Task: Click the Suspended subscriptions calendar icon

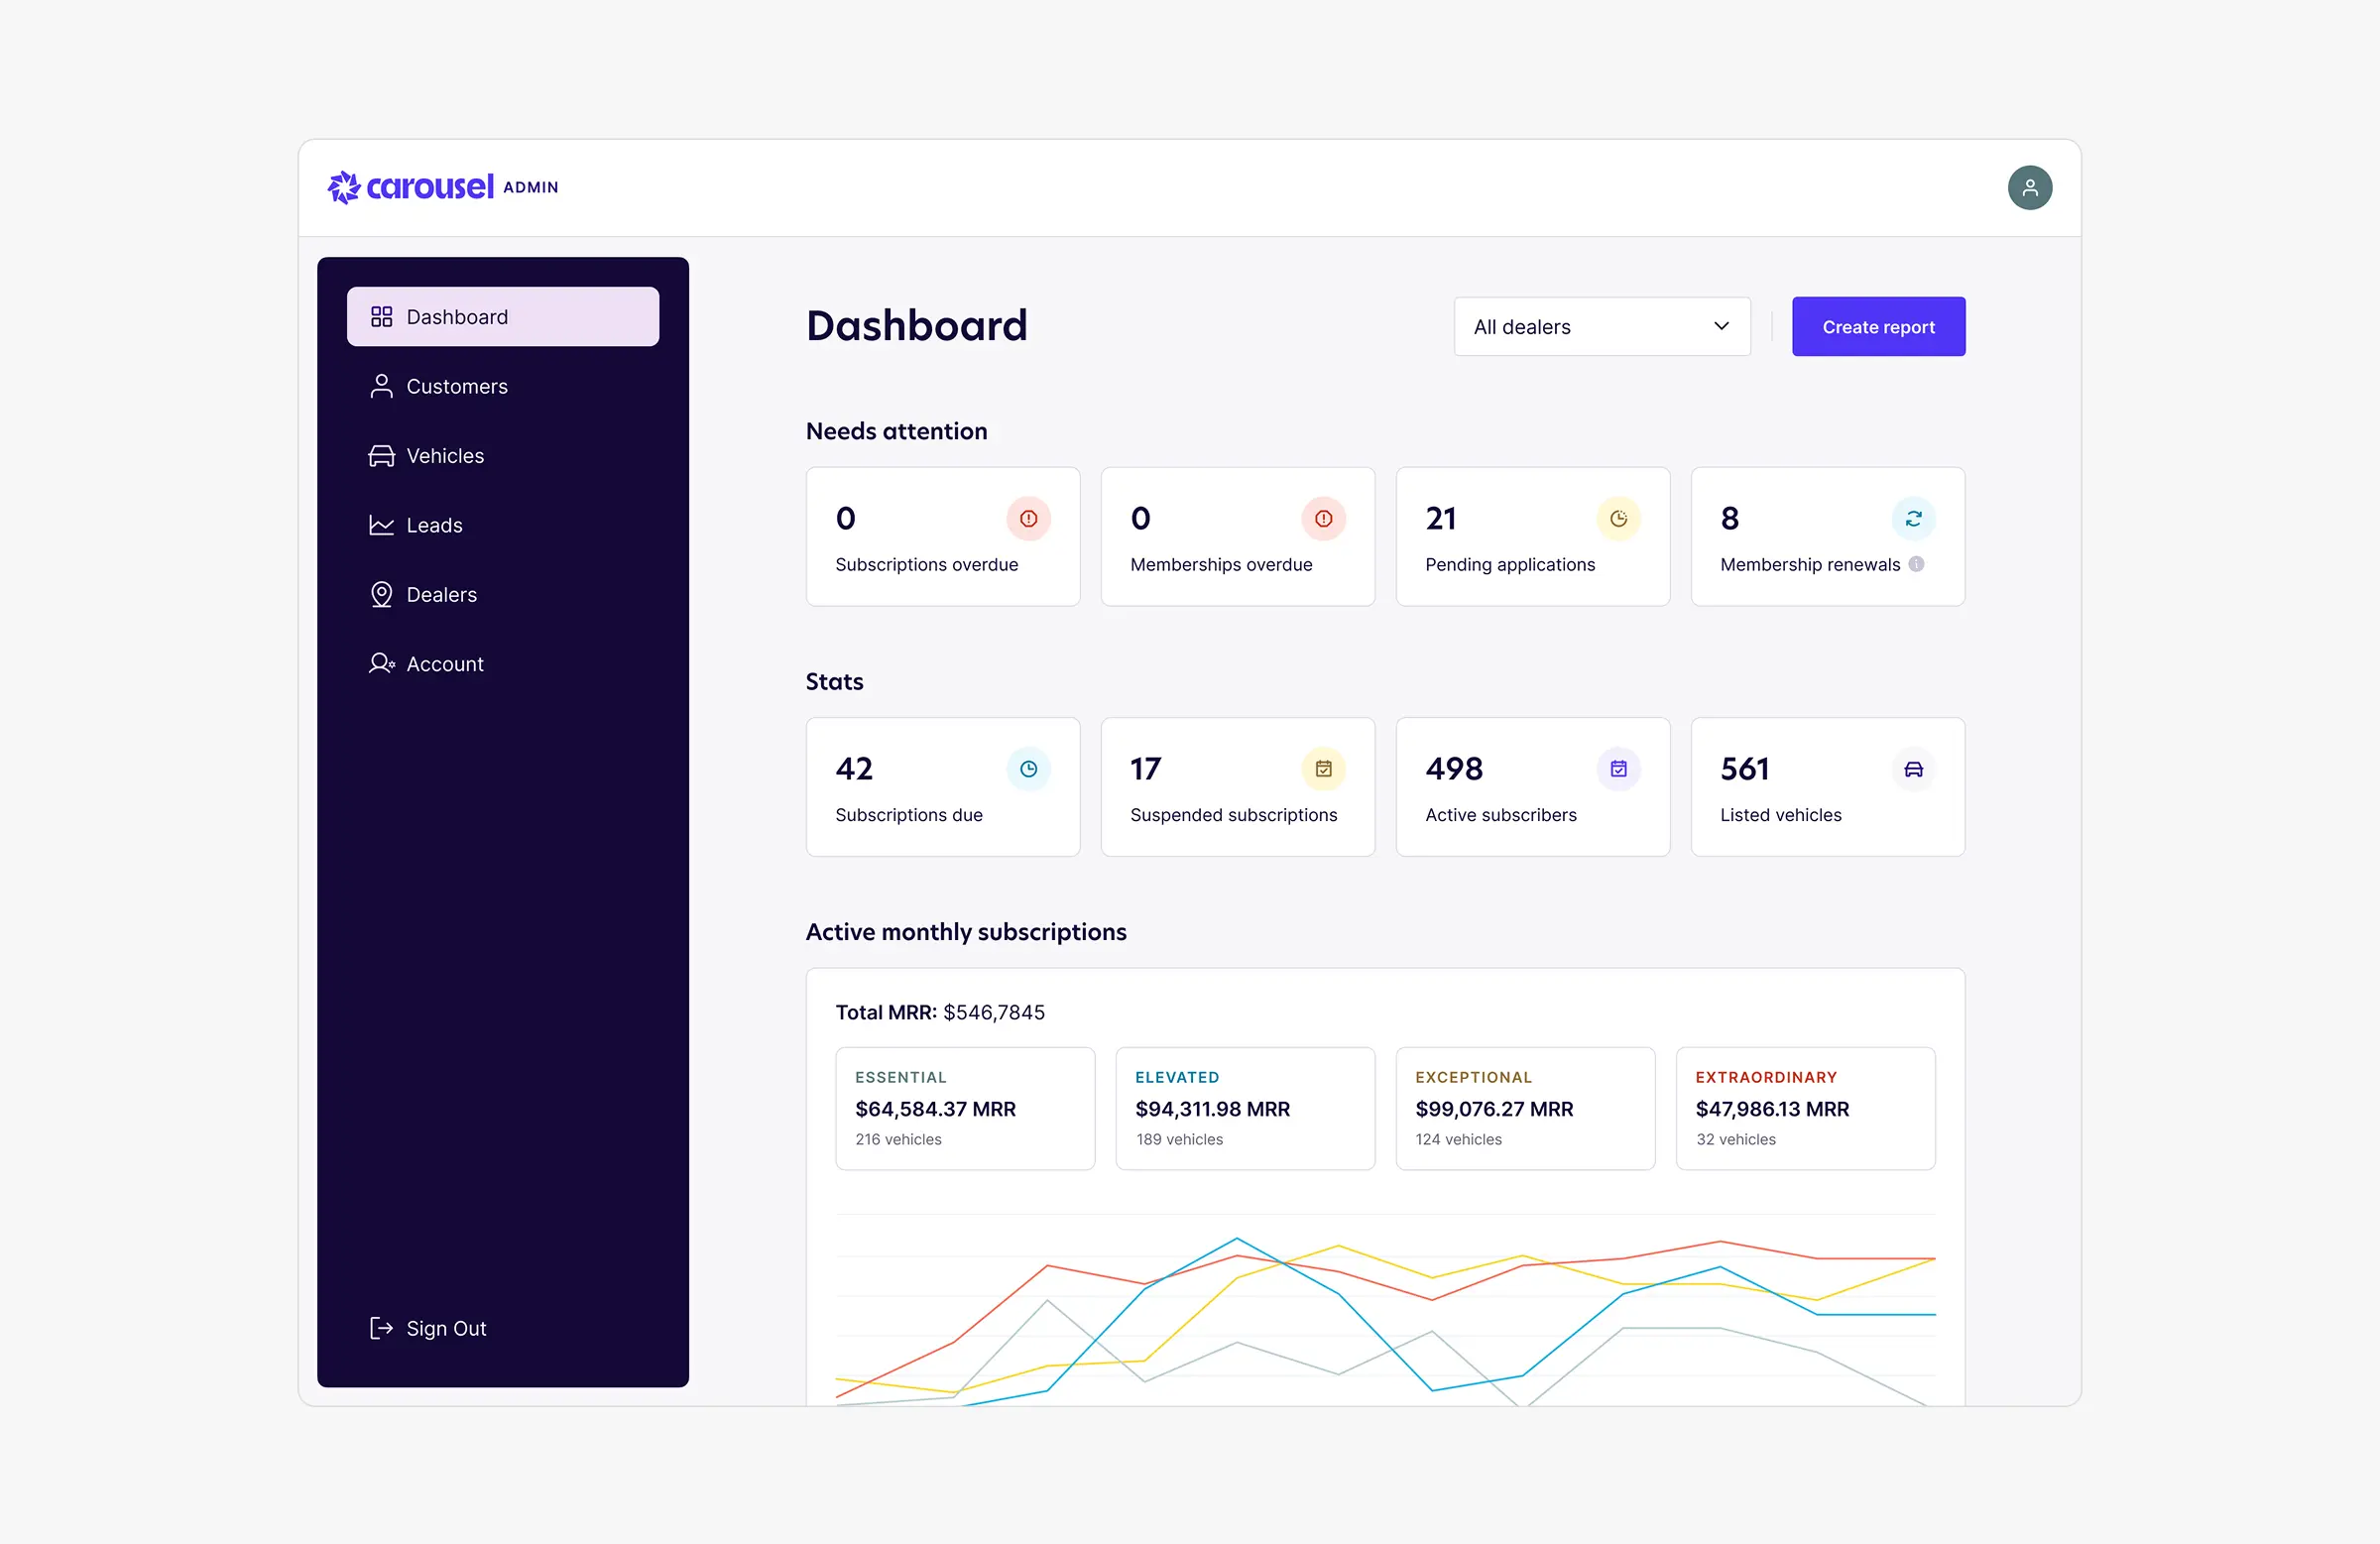Action: pyautogui.click(x=1323, y=769)
